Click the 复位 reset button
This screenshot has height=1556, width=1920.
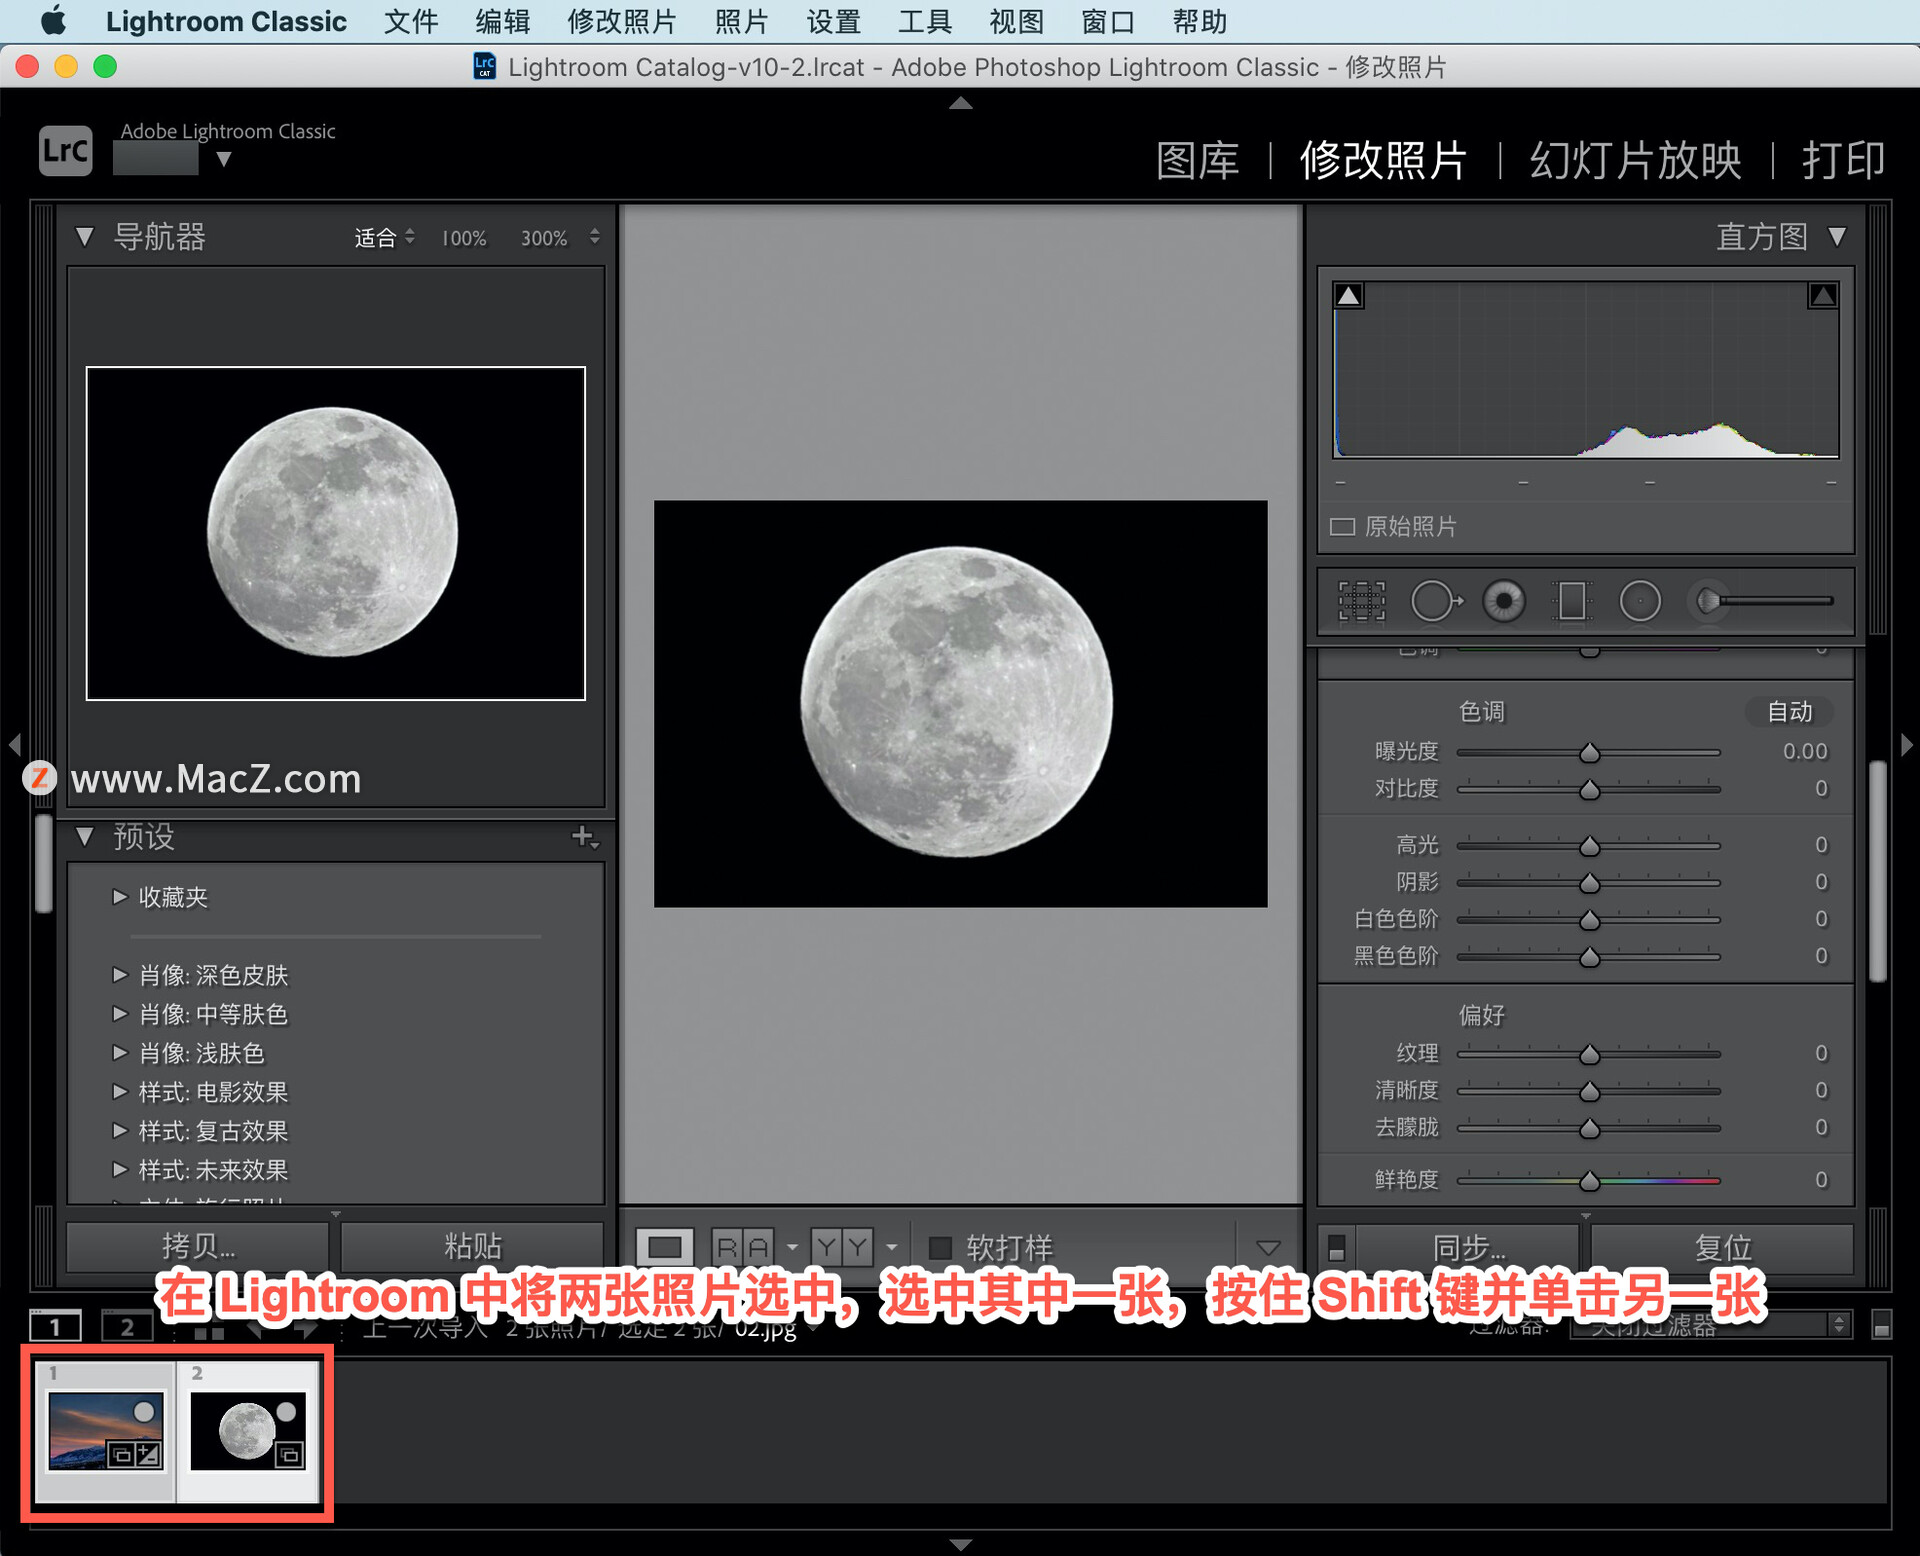click(1722, 1248)
